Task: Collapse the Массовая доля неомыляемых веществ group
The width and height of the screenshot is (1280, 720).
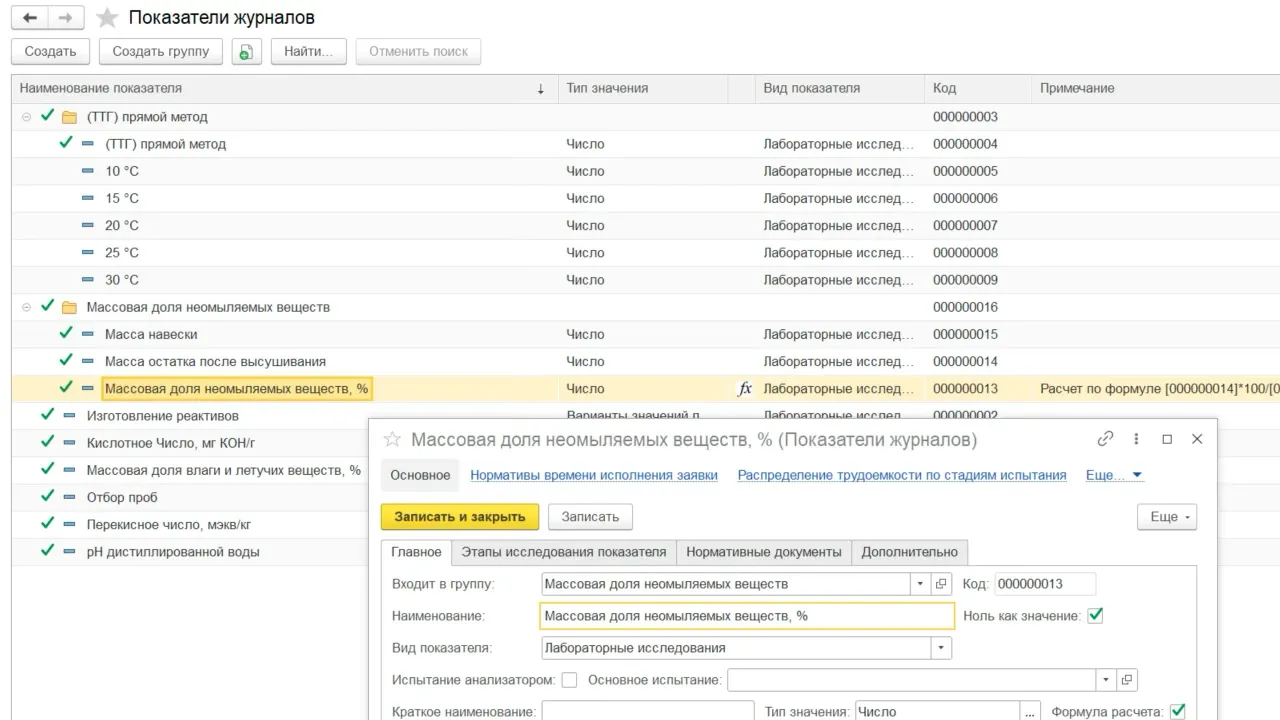Action: 27,307
